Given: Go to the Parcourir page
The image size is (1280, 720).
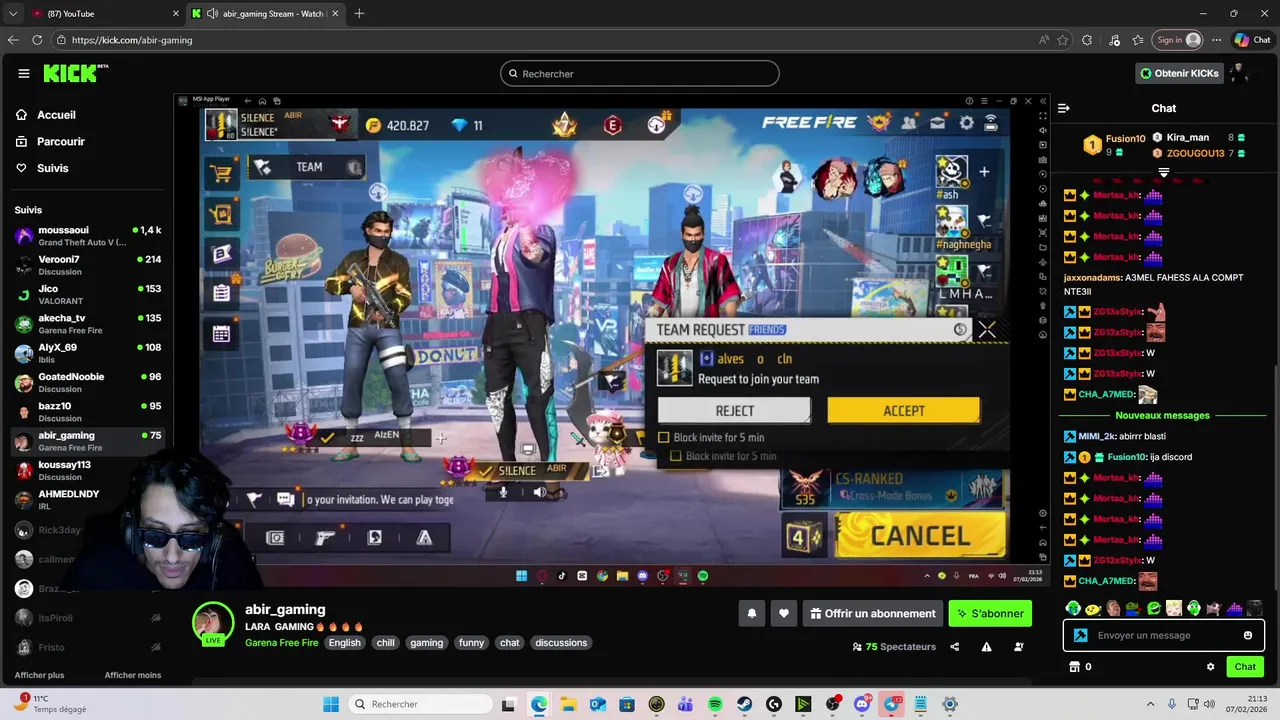Looking at the screenshot, I should (x=60, y=142).
